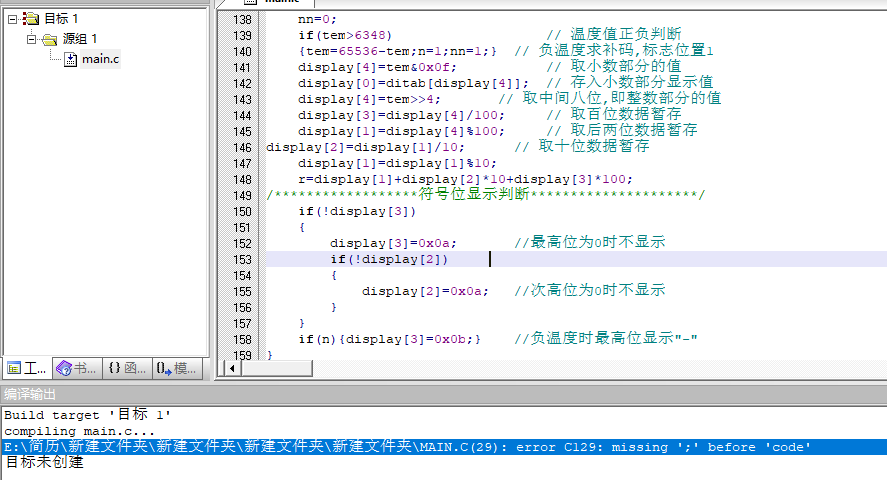Select the 源组 1 source group label

80,39
